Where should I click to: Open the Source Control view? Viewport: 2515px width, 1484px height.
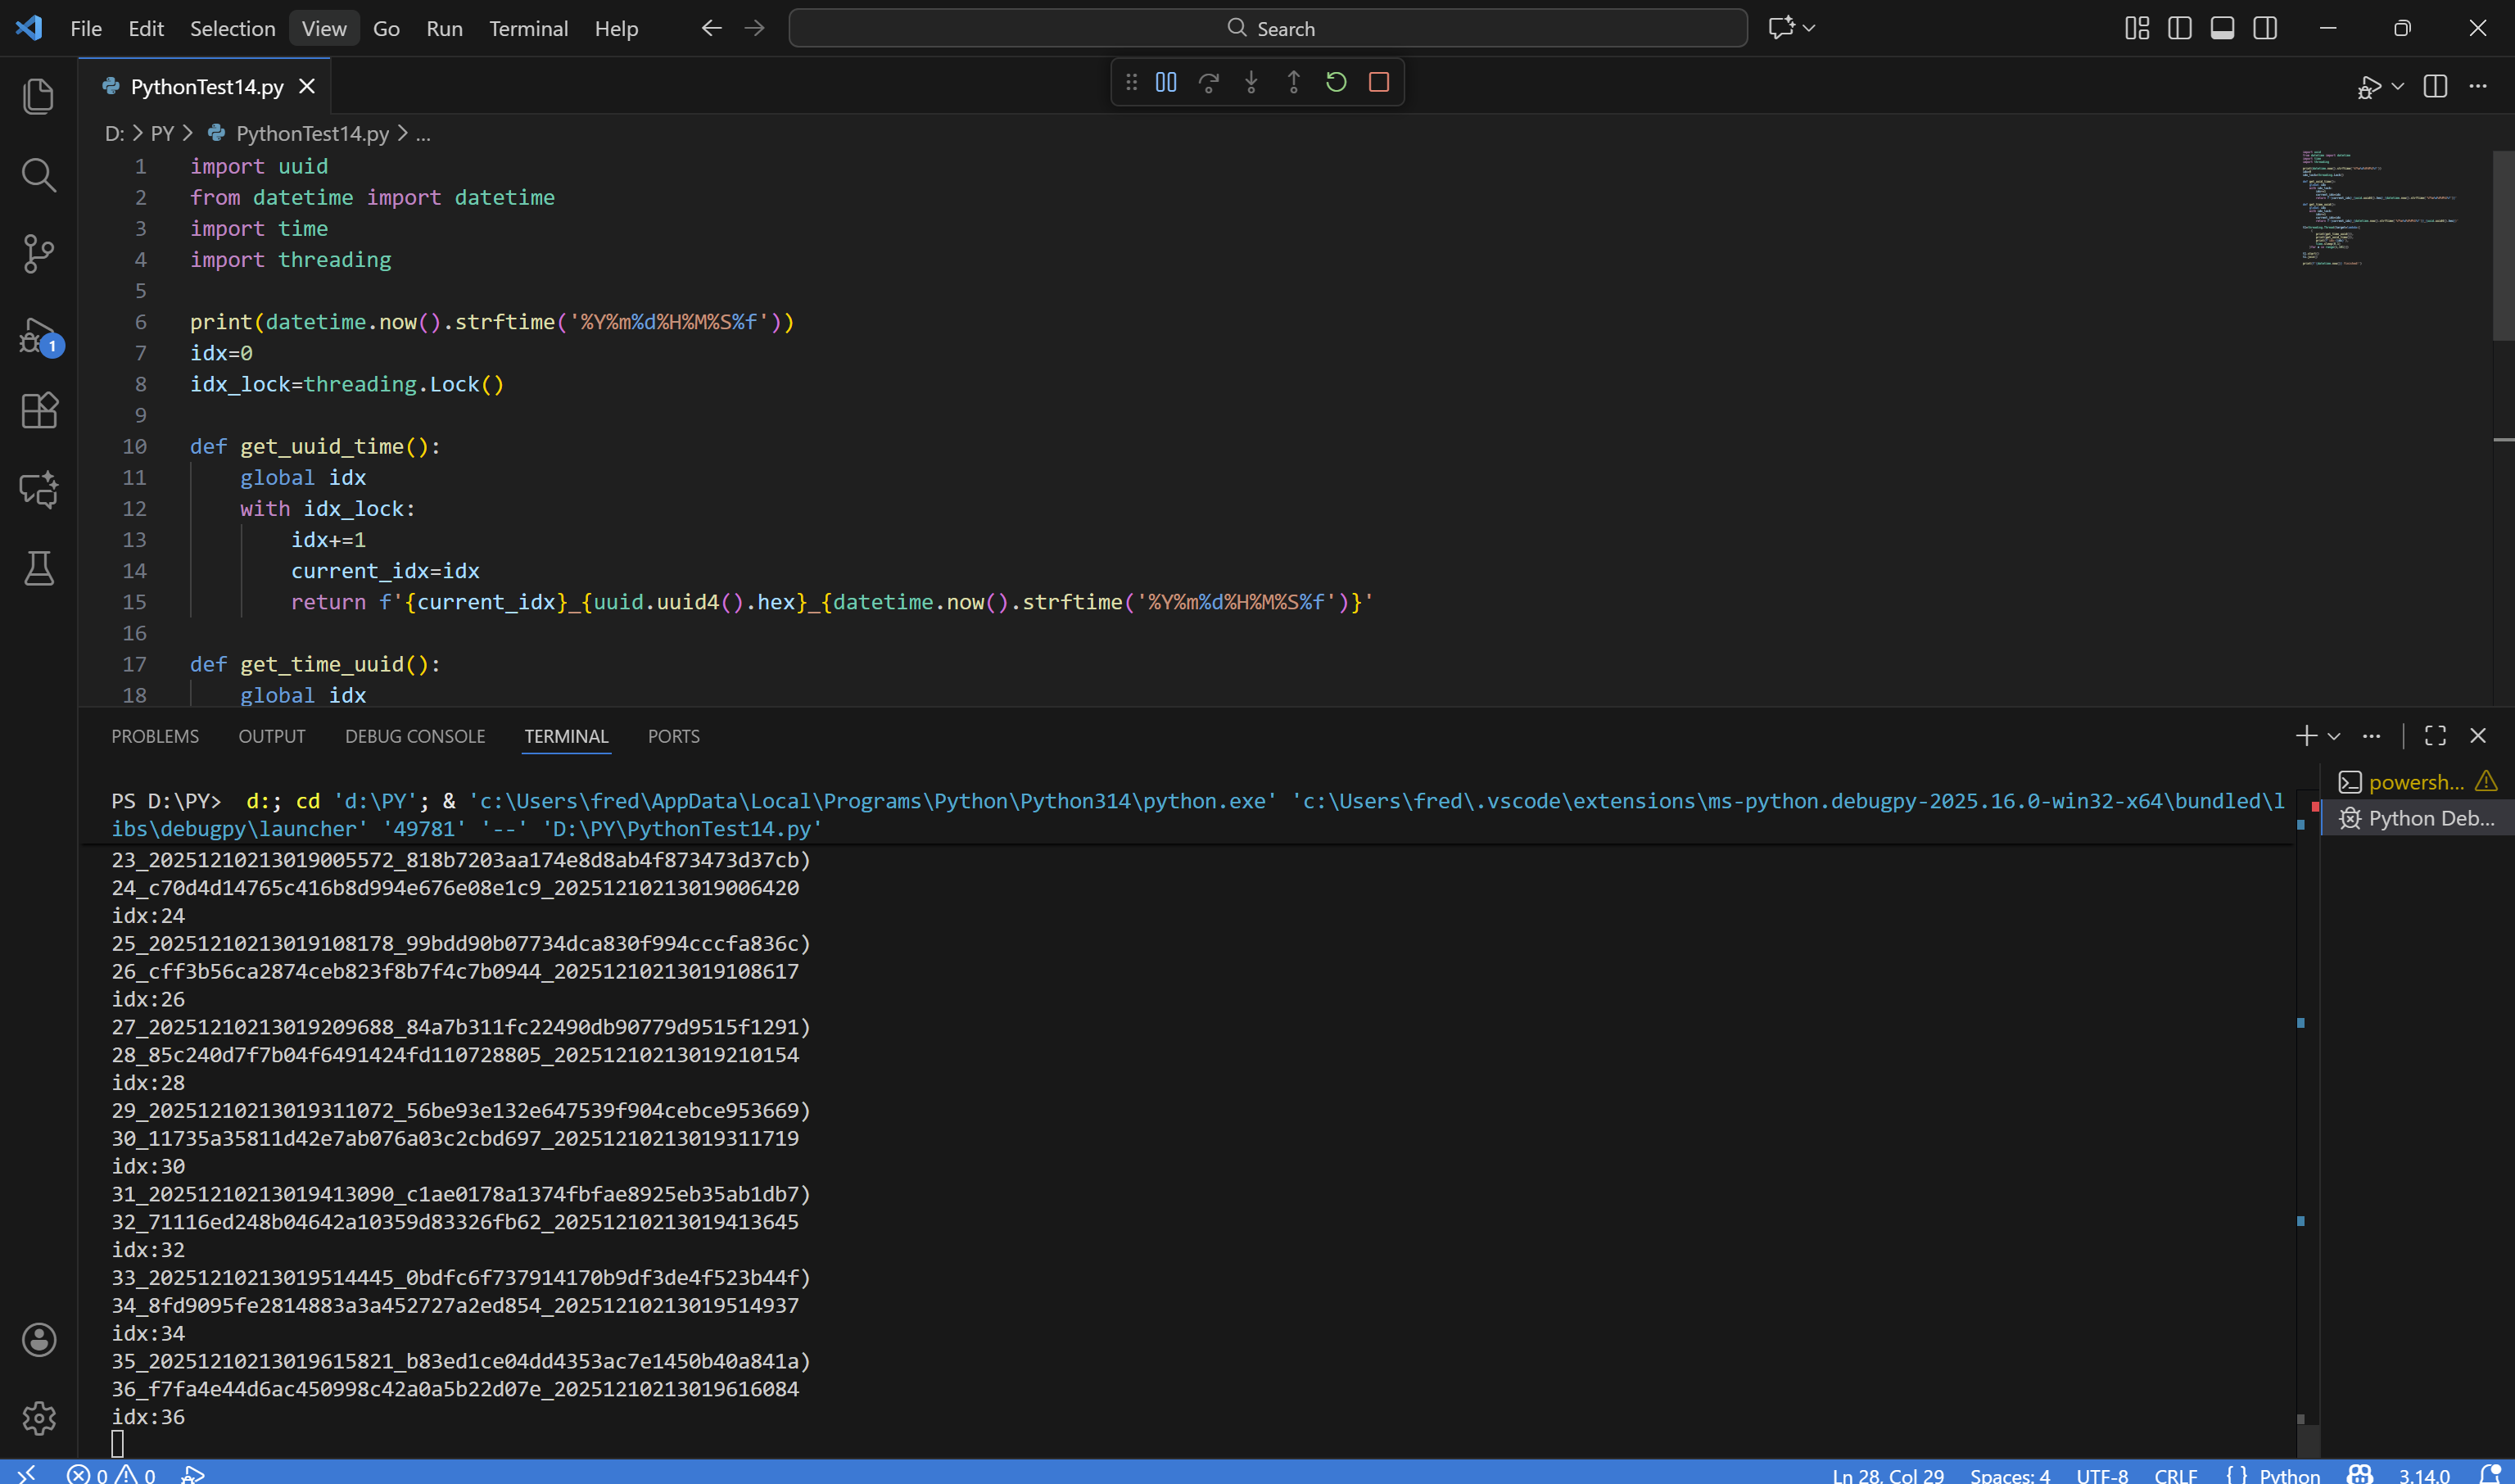[38, 253]
